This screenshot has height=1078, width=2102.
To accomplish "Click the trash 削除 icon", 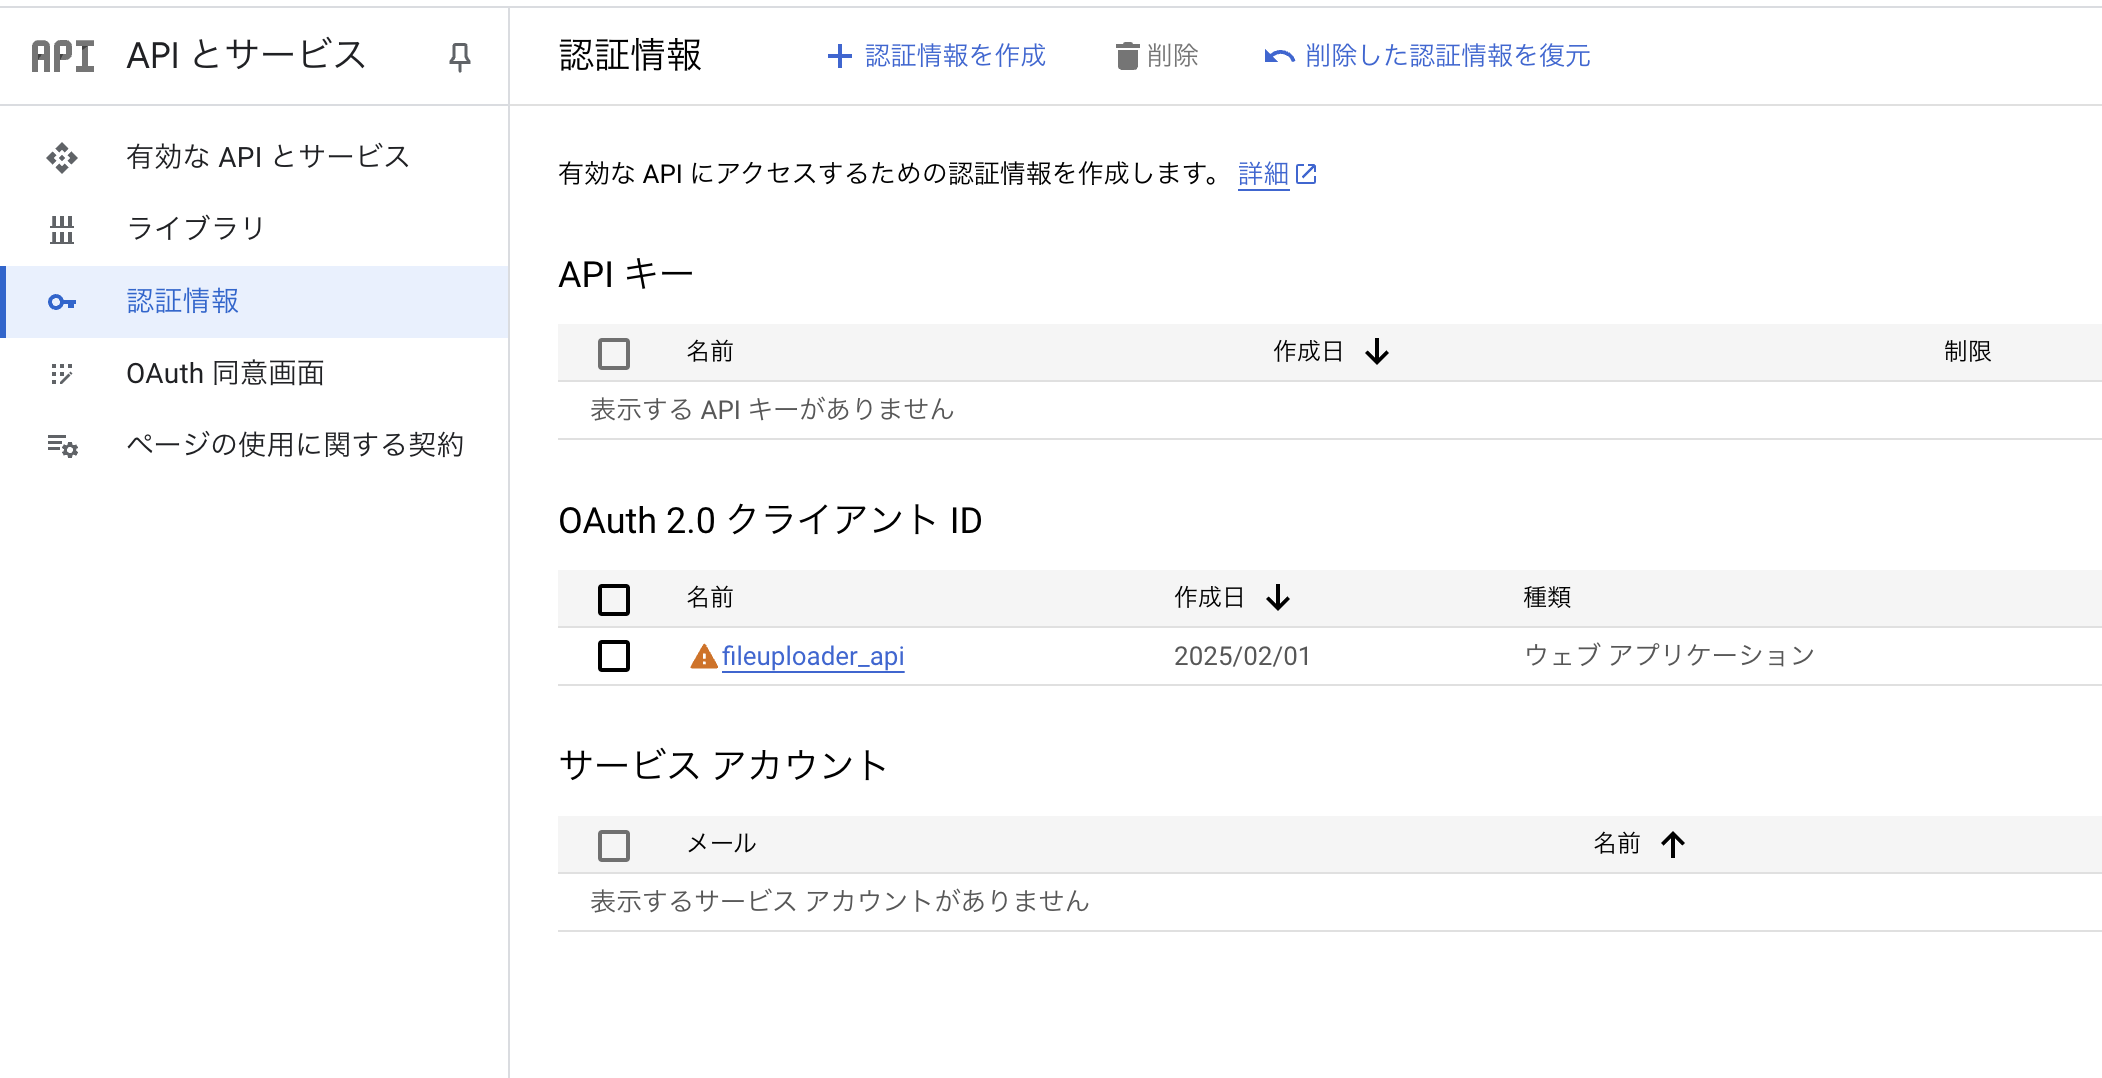I will pyautogui.click(x=1127, y=56).
